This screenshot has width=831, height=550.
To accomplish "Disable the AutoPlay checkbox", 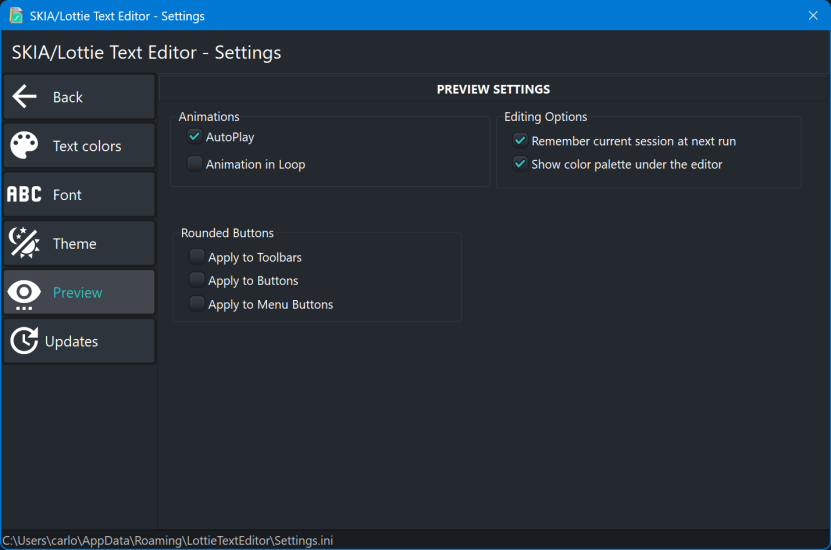I will point(195,136).
